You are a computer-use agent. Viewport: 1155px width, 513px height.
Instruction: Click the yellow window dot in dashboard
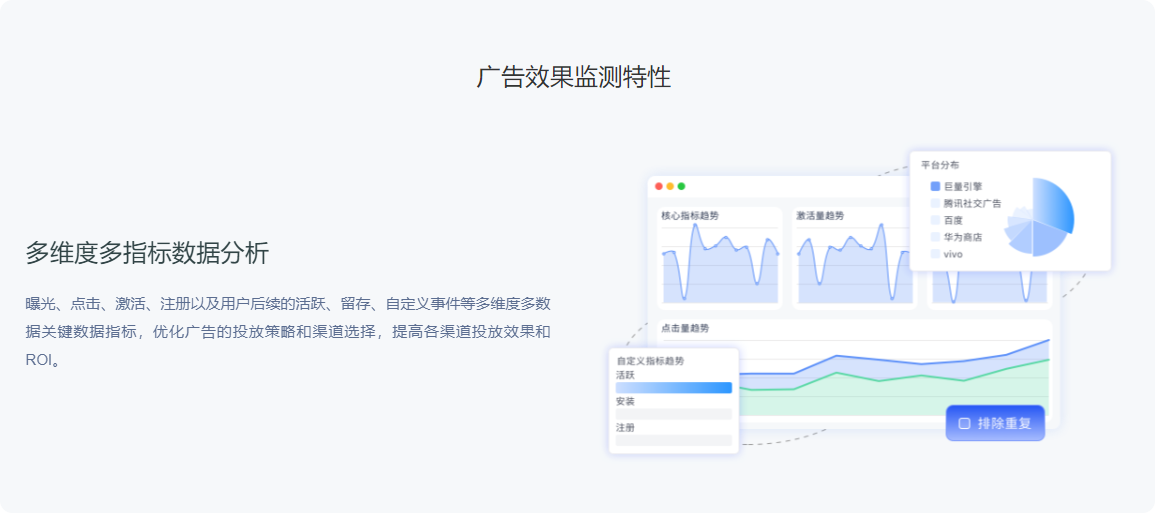(670, 186)
